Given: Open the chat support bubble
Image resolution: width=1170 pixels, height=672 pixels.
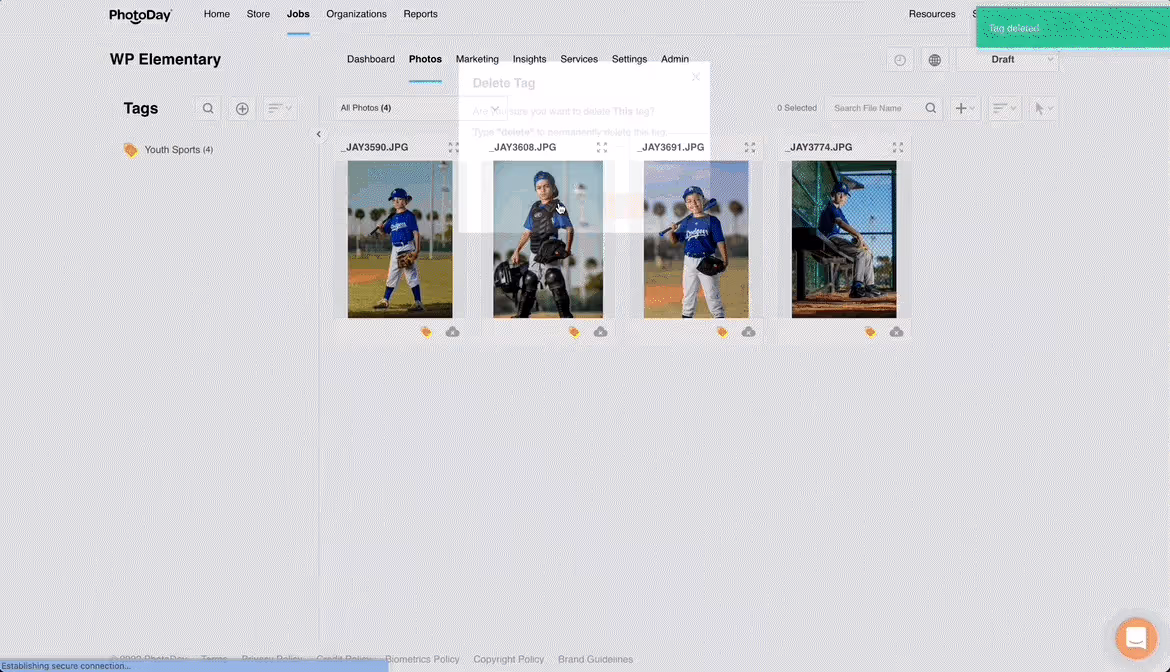Looking at the screenshot, I should [1136, 638].
